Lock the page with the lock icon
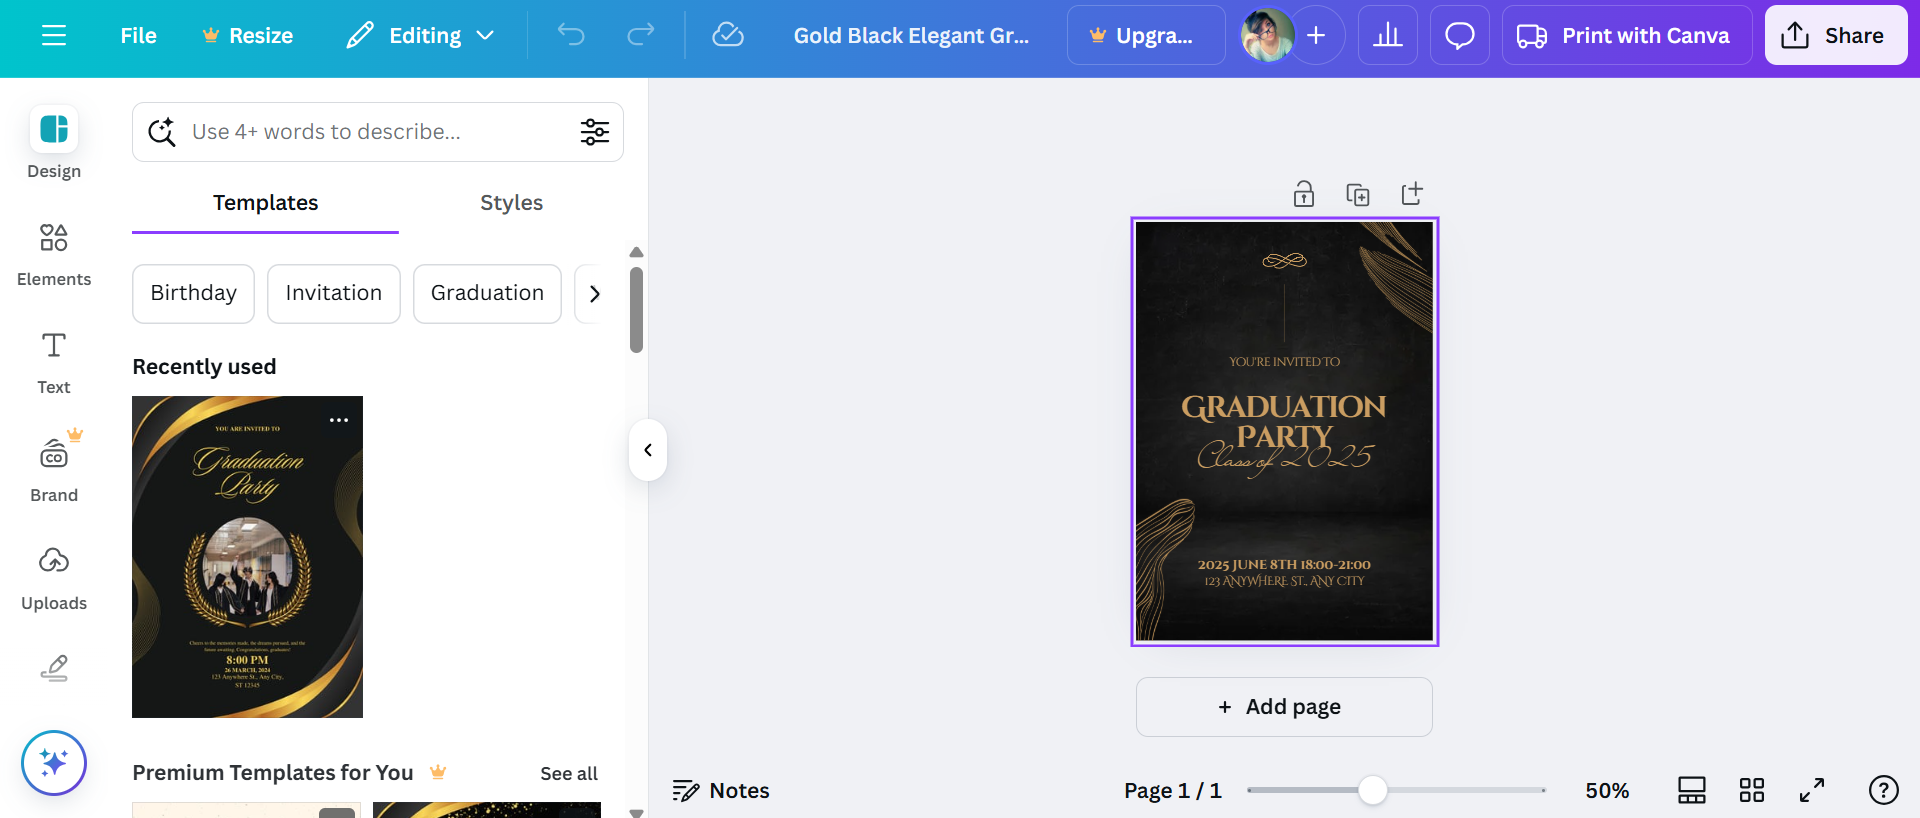Viewport: 1920px width, 818px height. point(1304,194)
